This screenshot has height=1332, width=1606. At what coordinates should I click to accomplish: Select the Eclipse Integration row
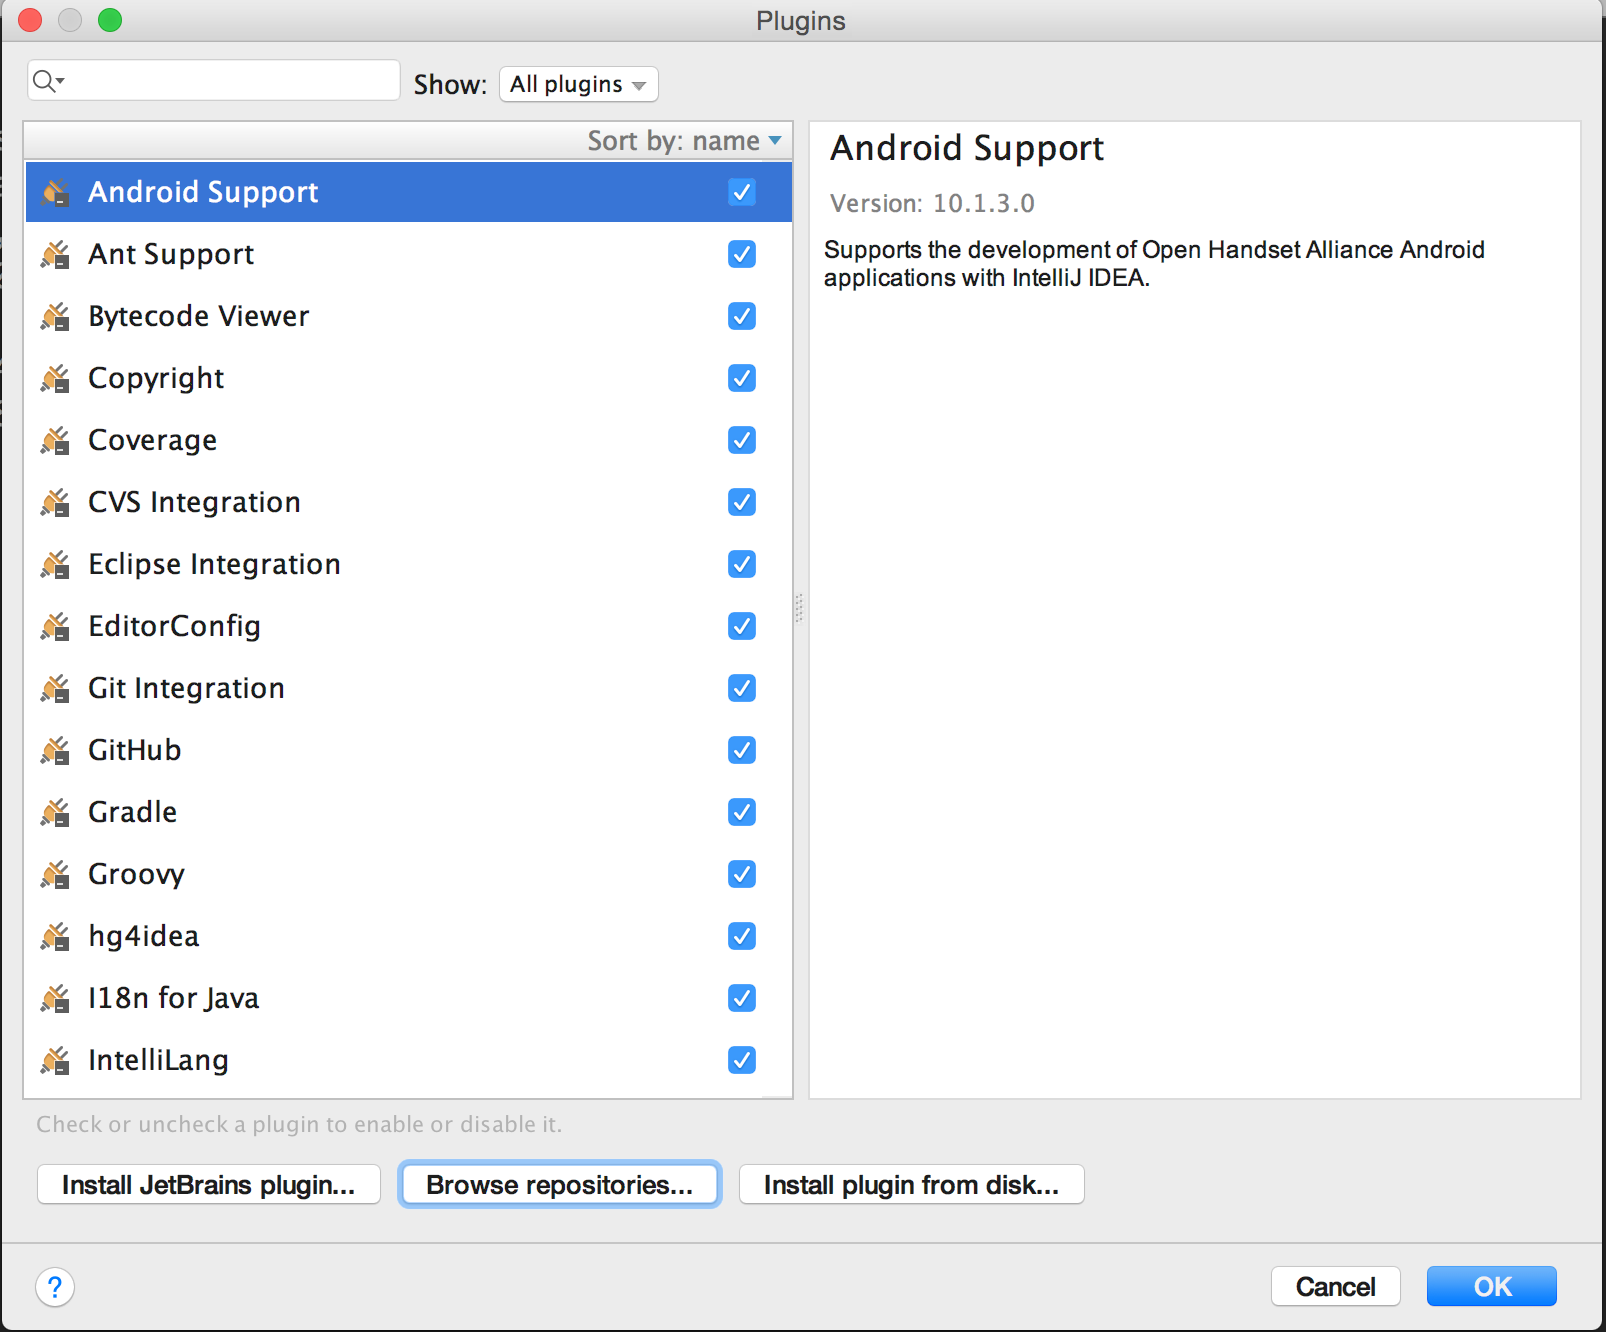[x=408, y=564]
